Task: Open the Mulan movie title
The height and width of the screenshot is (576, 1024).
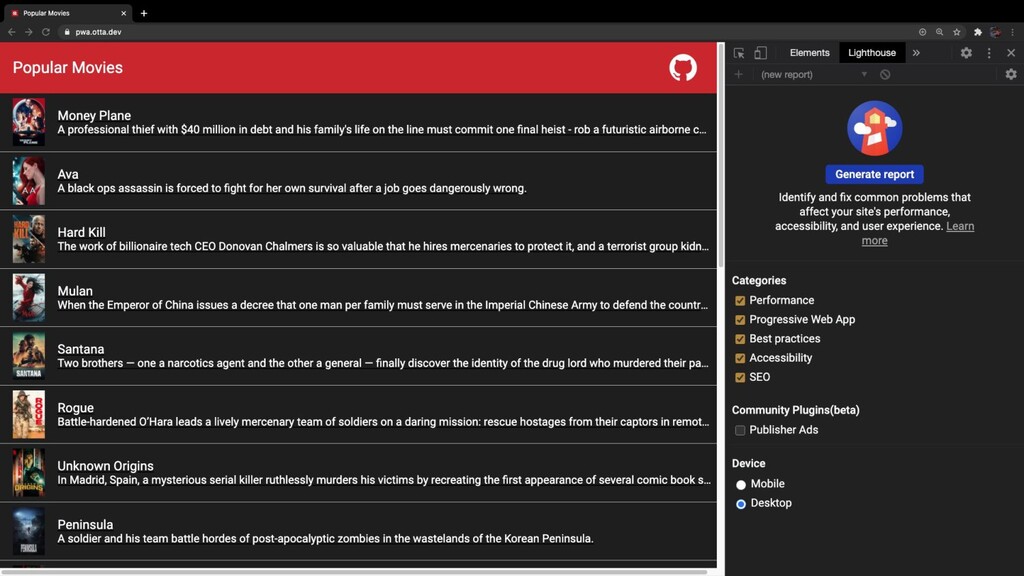Action: (x=75, y=291)
